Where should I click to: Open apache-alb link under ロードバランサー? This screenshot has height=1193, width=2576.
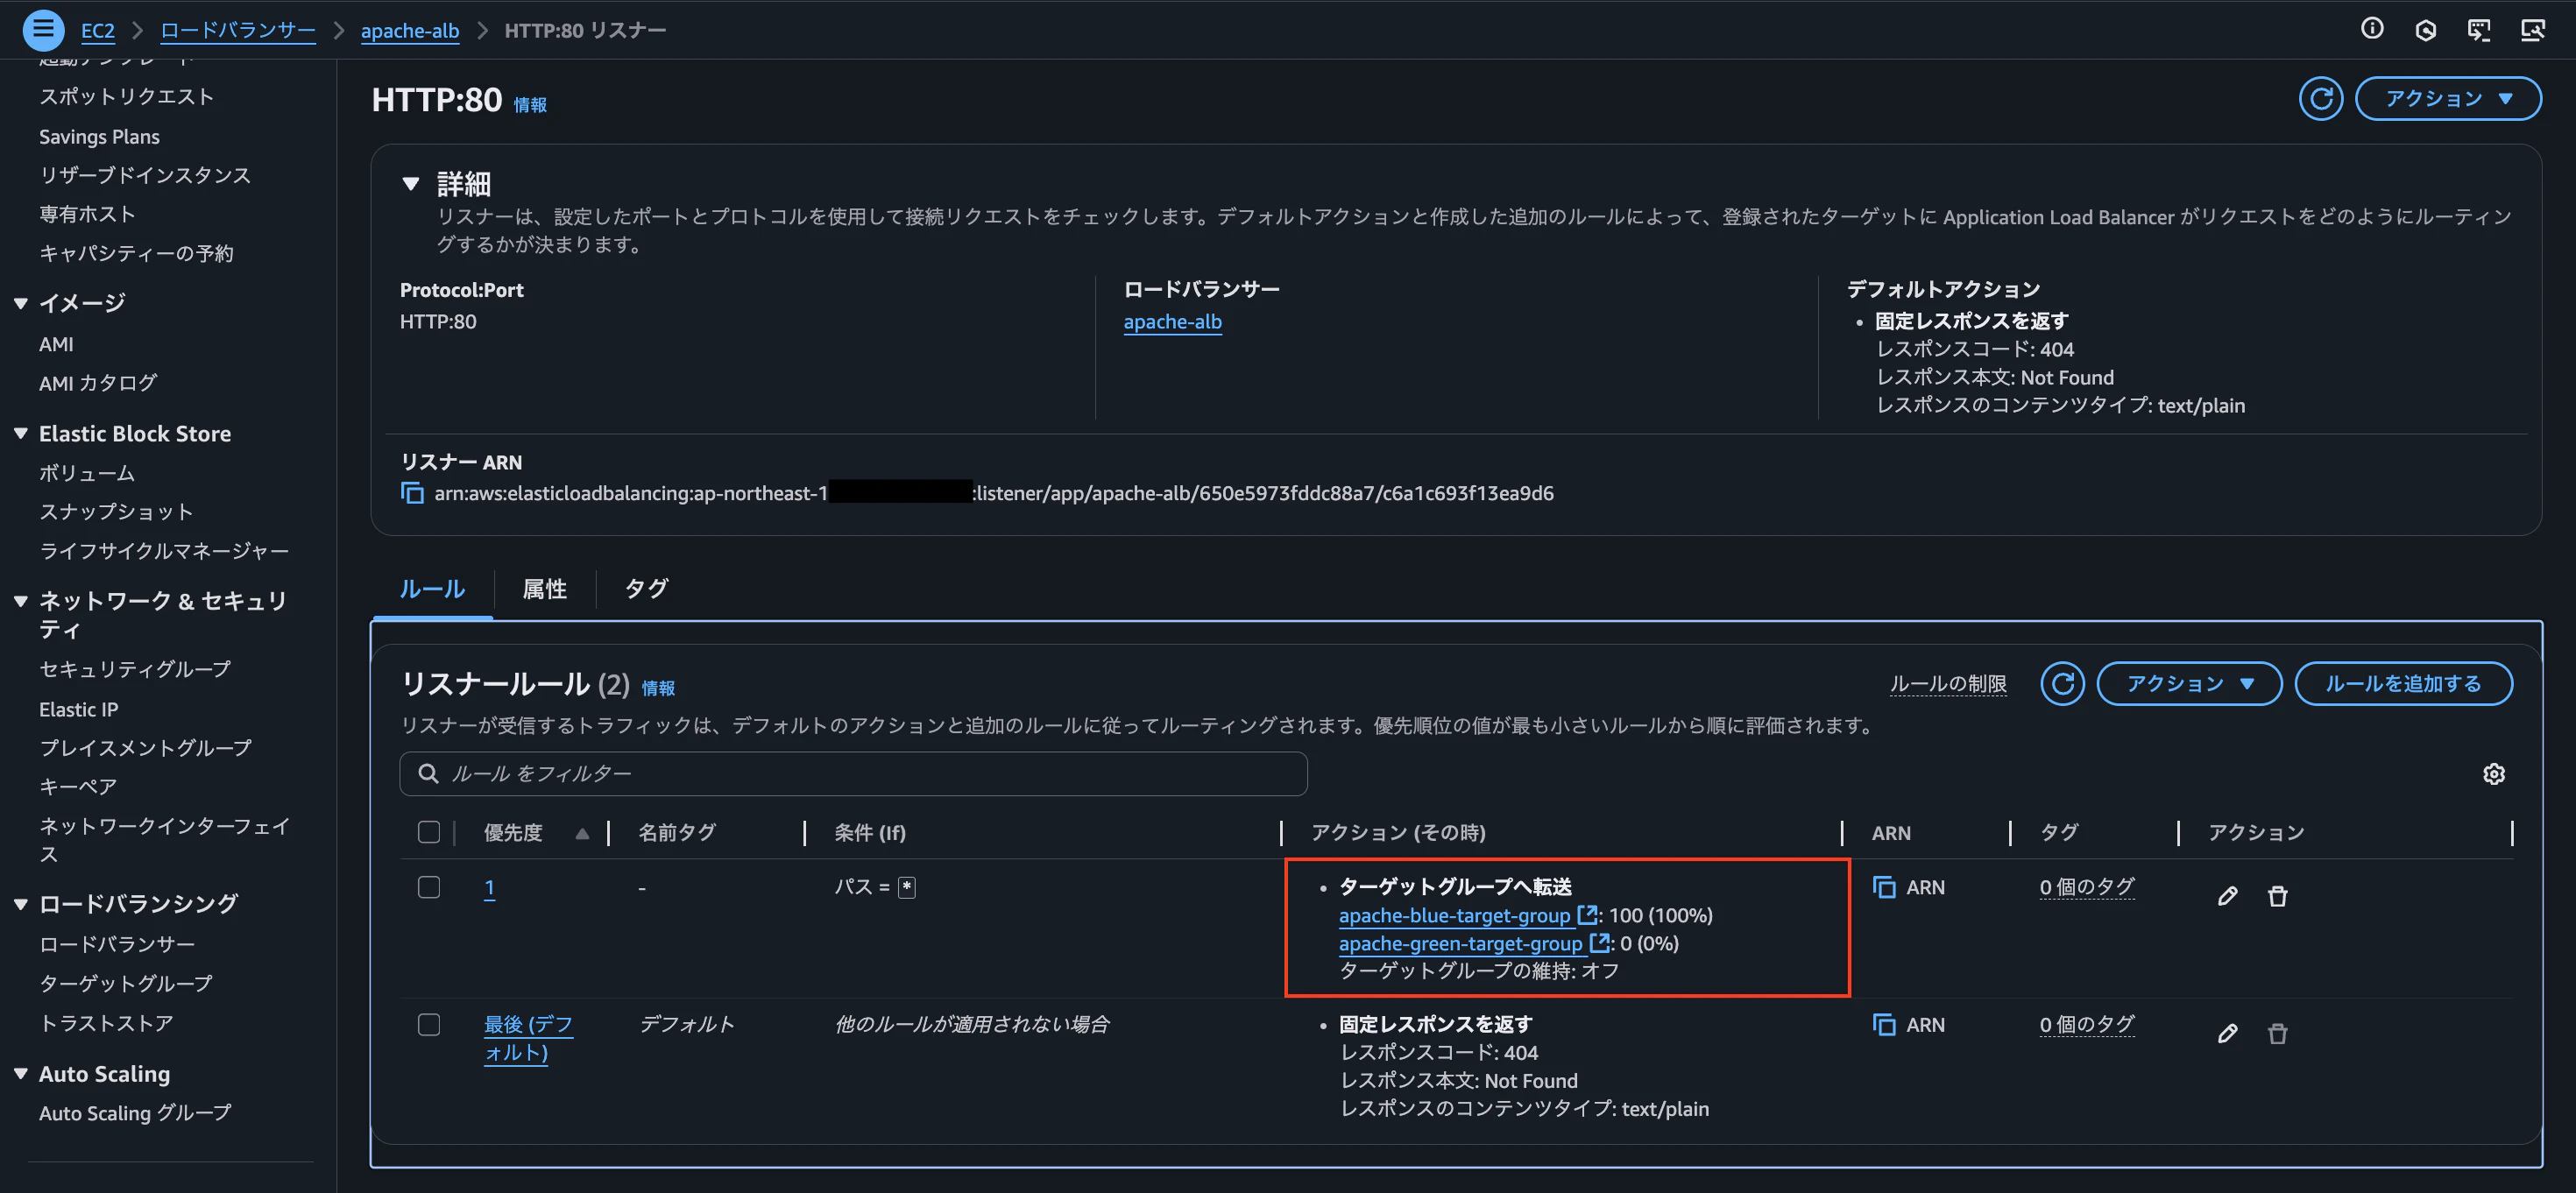pyautogui.click(x=1172, y=322)
